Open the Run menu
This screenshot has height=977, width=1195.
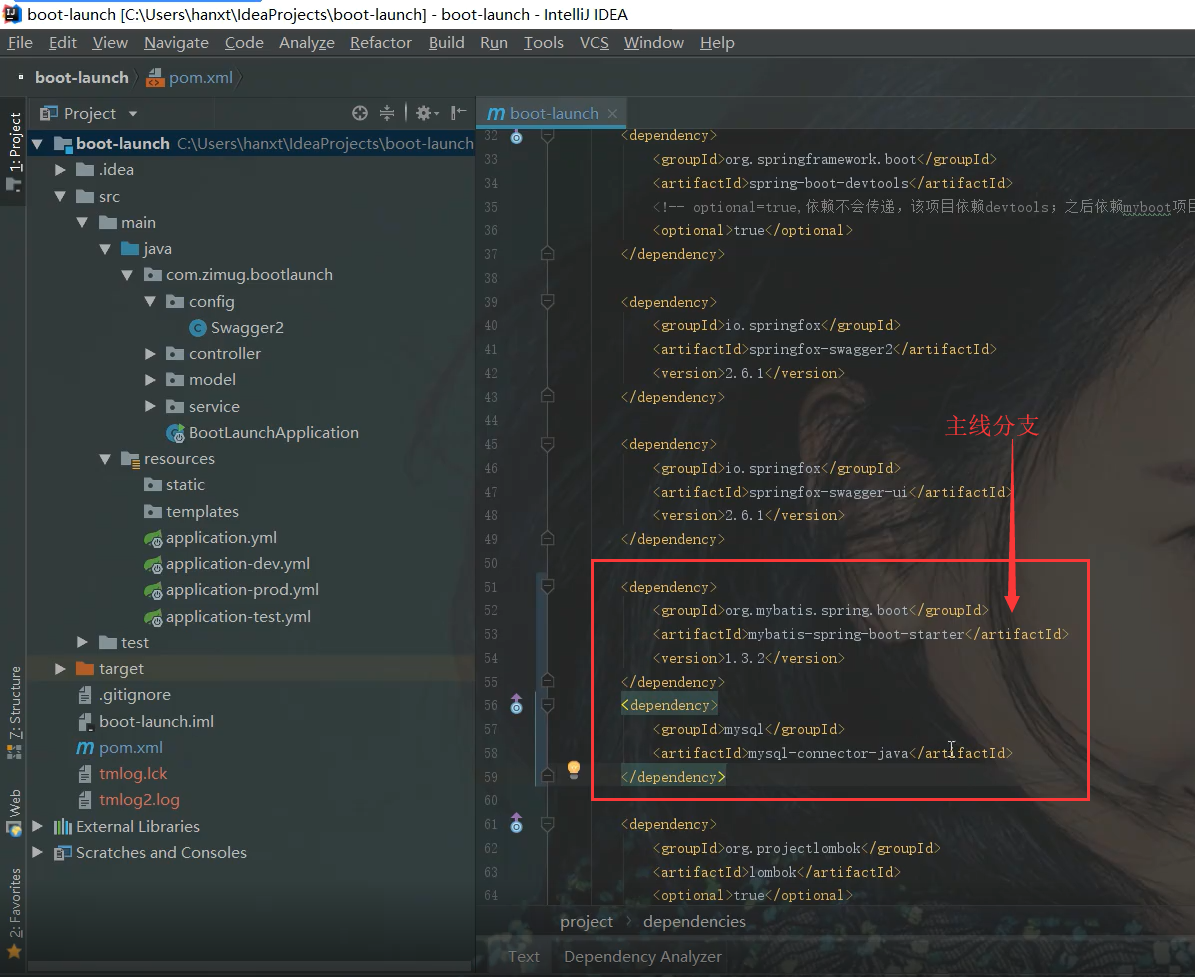(494, 43)
